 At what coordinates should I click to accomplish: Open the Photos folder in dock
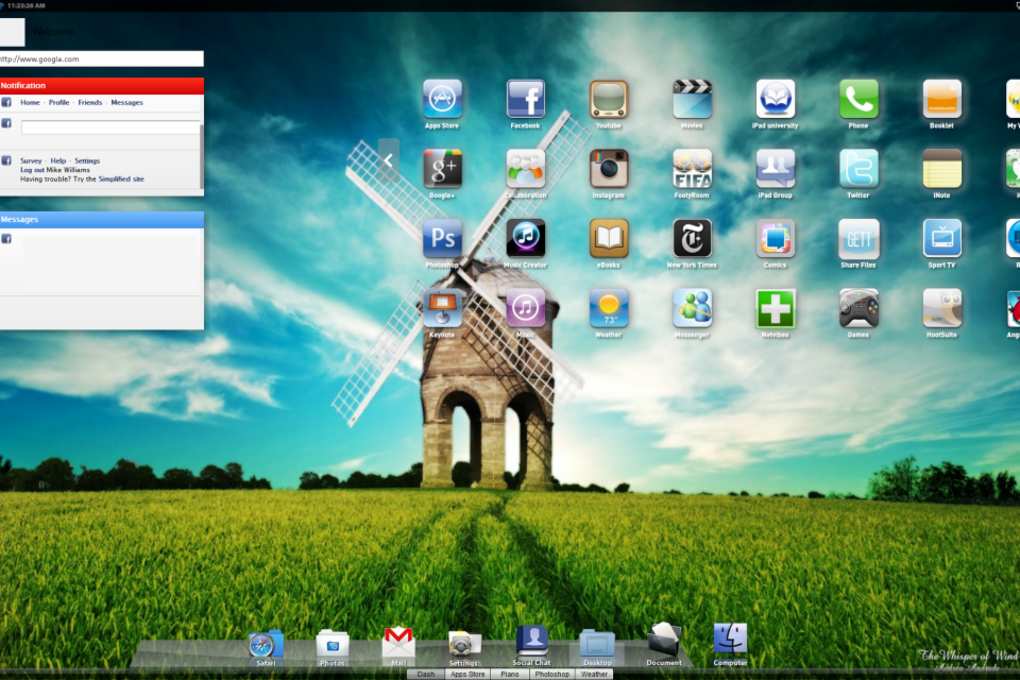tap(332, 644)
